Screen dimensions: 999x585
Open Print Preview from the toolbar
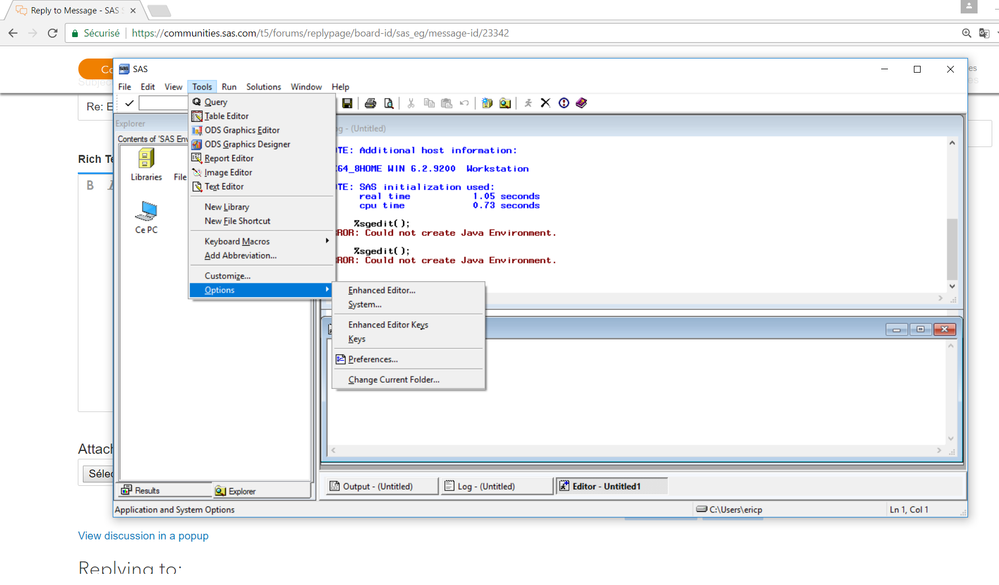click(x=388, y=103)
